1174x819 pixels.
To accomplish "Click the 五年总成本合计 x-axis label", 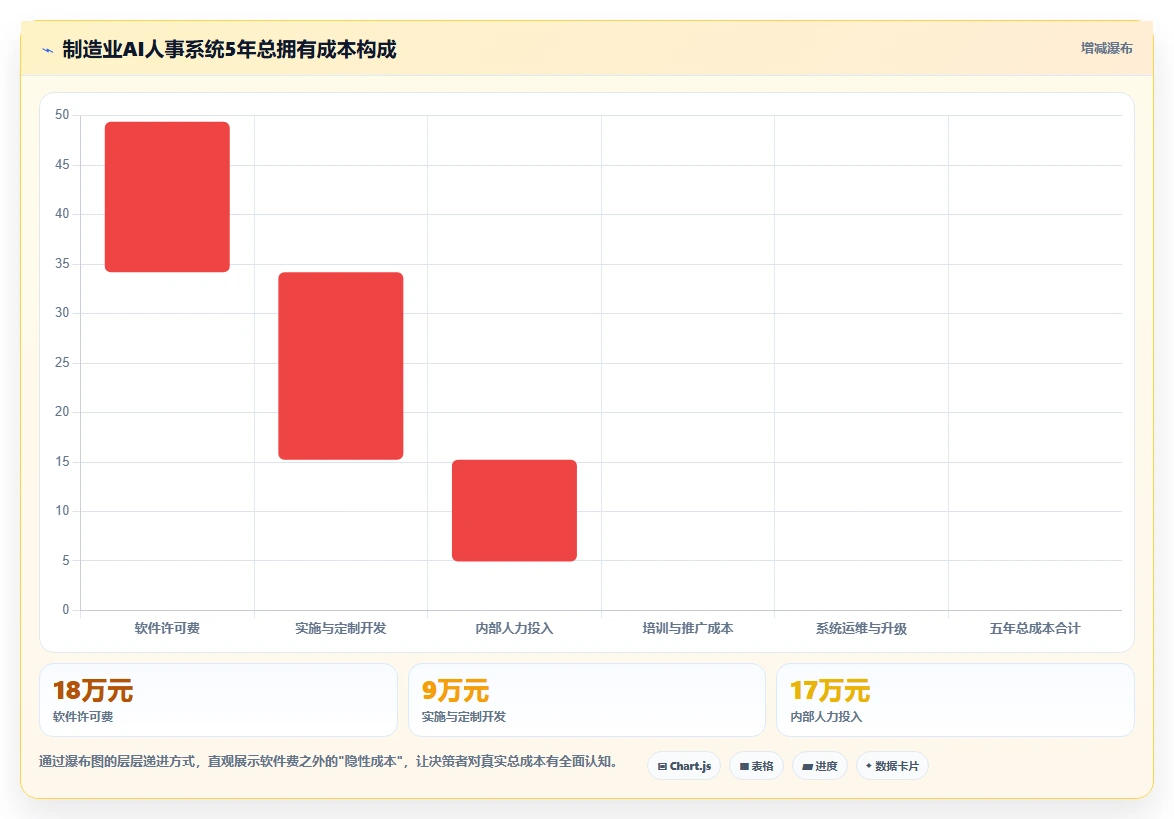I will point(1035,628).
